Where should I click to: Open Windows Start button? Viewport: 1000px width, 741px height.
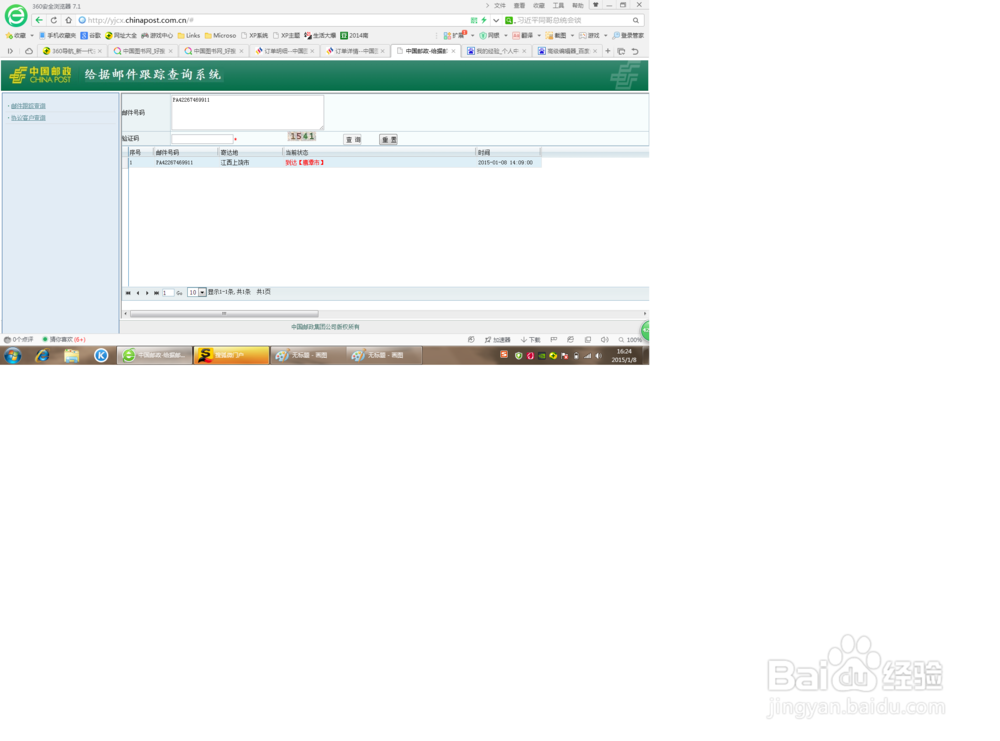[13, 355]
